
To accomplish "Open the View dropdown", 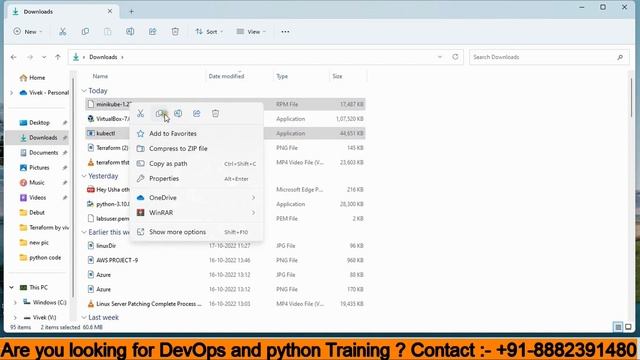I will pyautogui.click(x=251, y=31).
